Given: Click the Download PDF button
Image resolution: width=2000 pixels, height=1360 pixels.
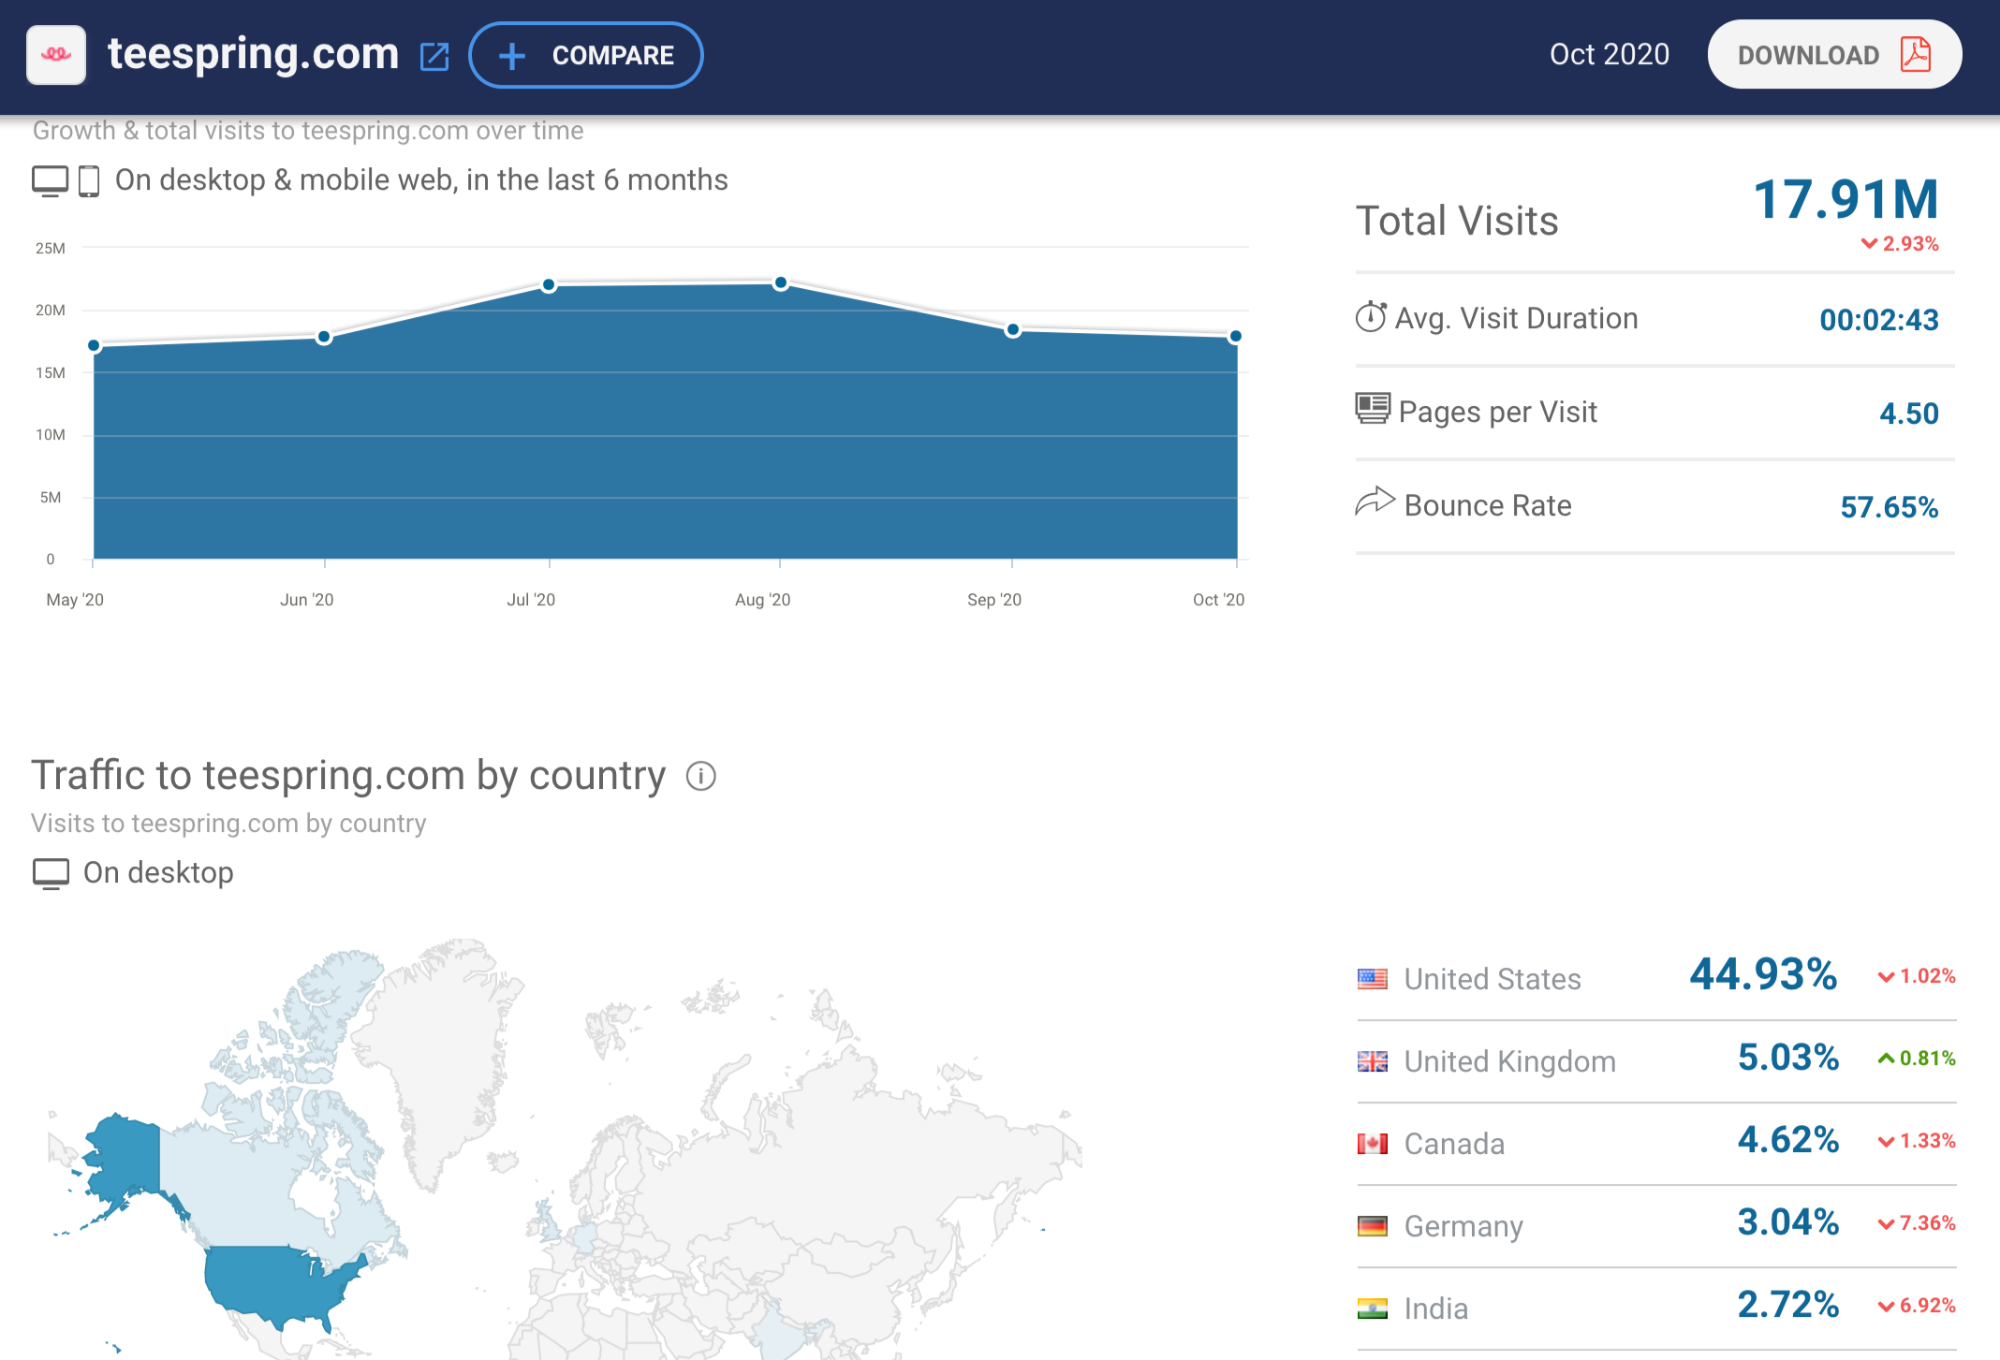Looking at the screenshot, I should (x=1834, y=55).
